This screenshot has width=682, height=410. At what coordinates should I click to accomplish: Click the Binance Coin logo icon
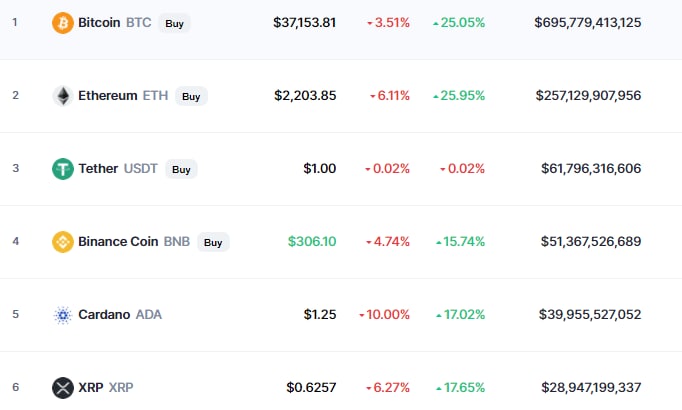63,241
